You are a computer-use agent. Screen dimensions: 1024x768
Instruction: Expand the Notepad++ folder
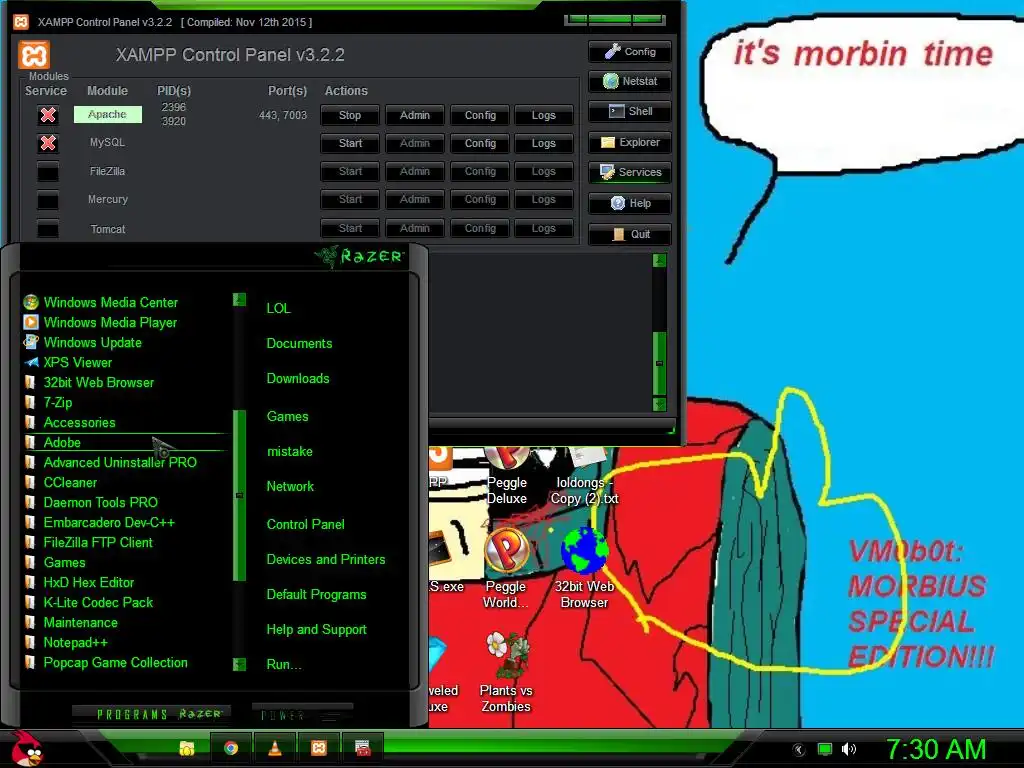click(x=75, y=643)
